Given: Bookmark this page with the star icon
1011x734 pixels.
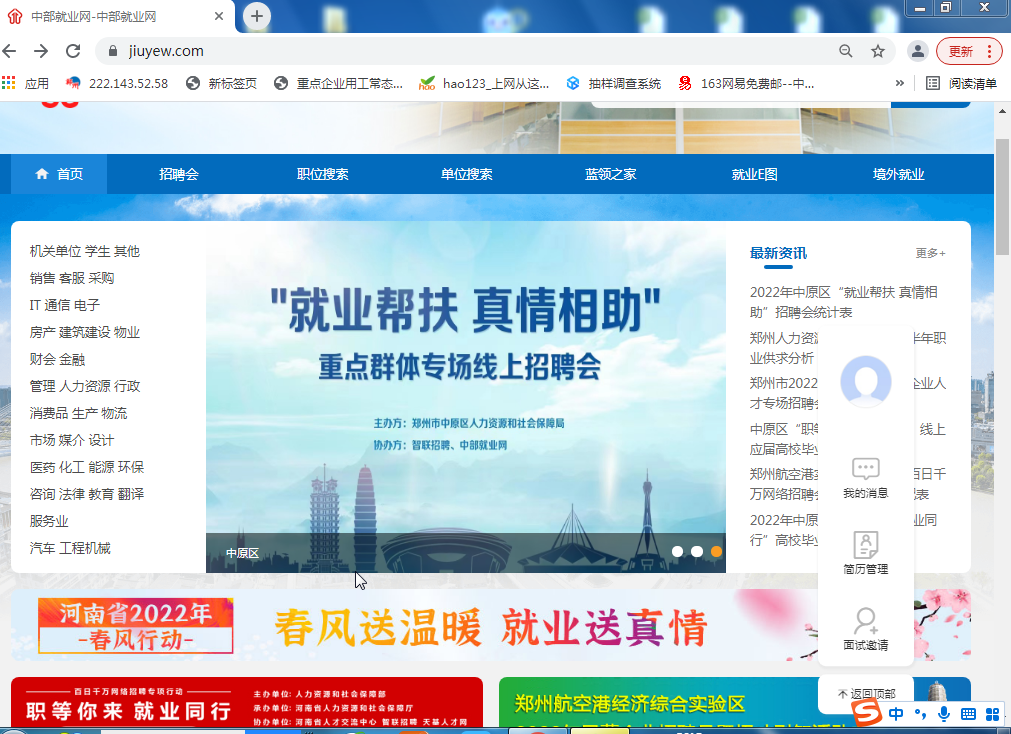Looking at the screenshot, I should [x=878, y=51].
